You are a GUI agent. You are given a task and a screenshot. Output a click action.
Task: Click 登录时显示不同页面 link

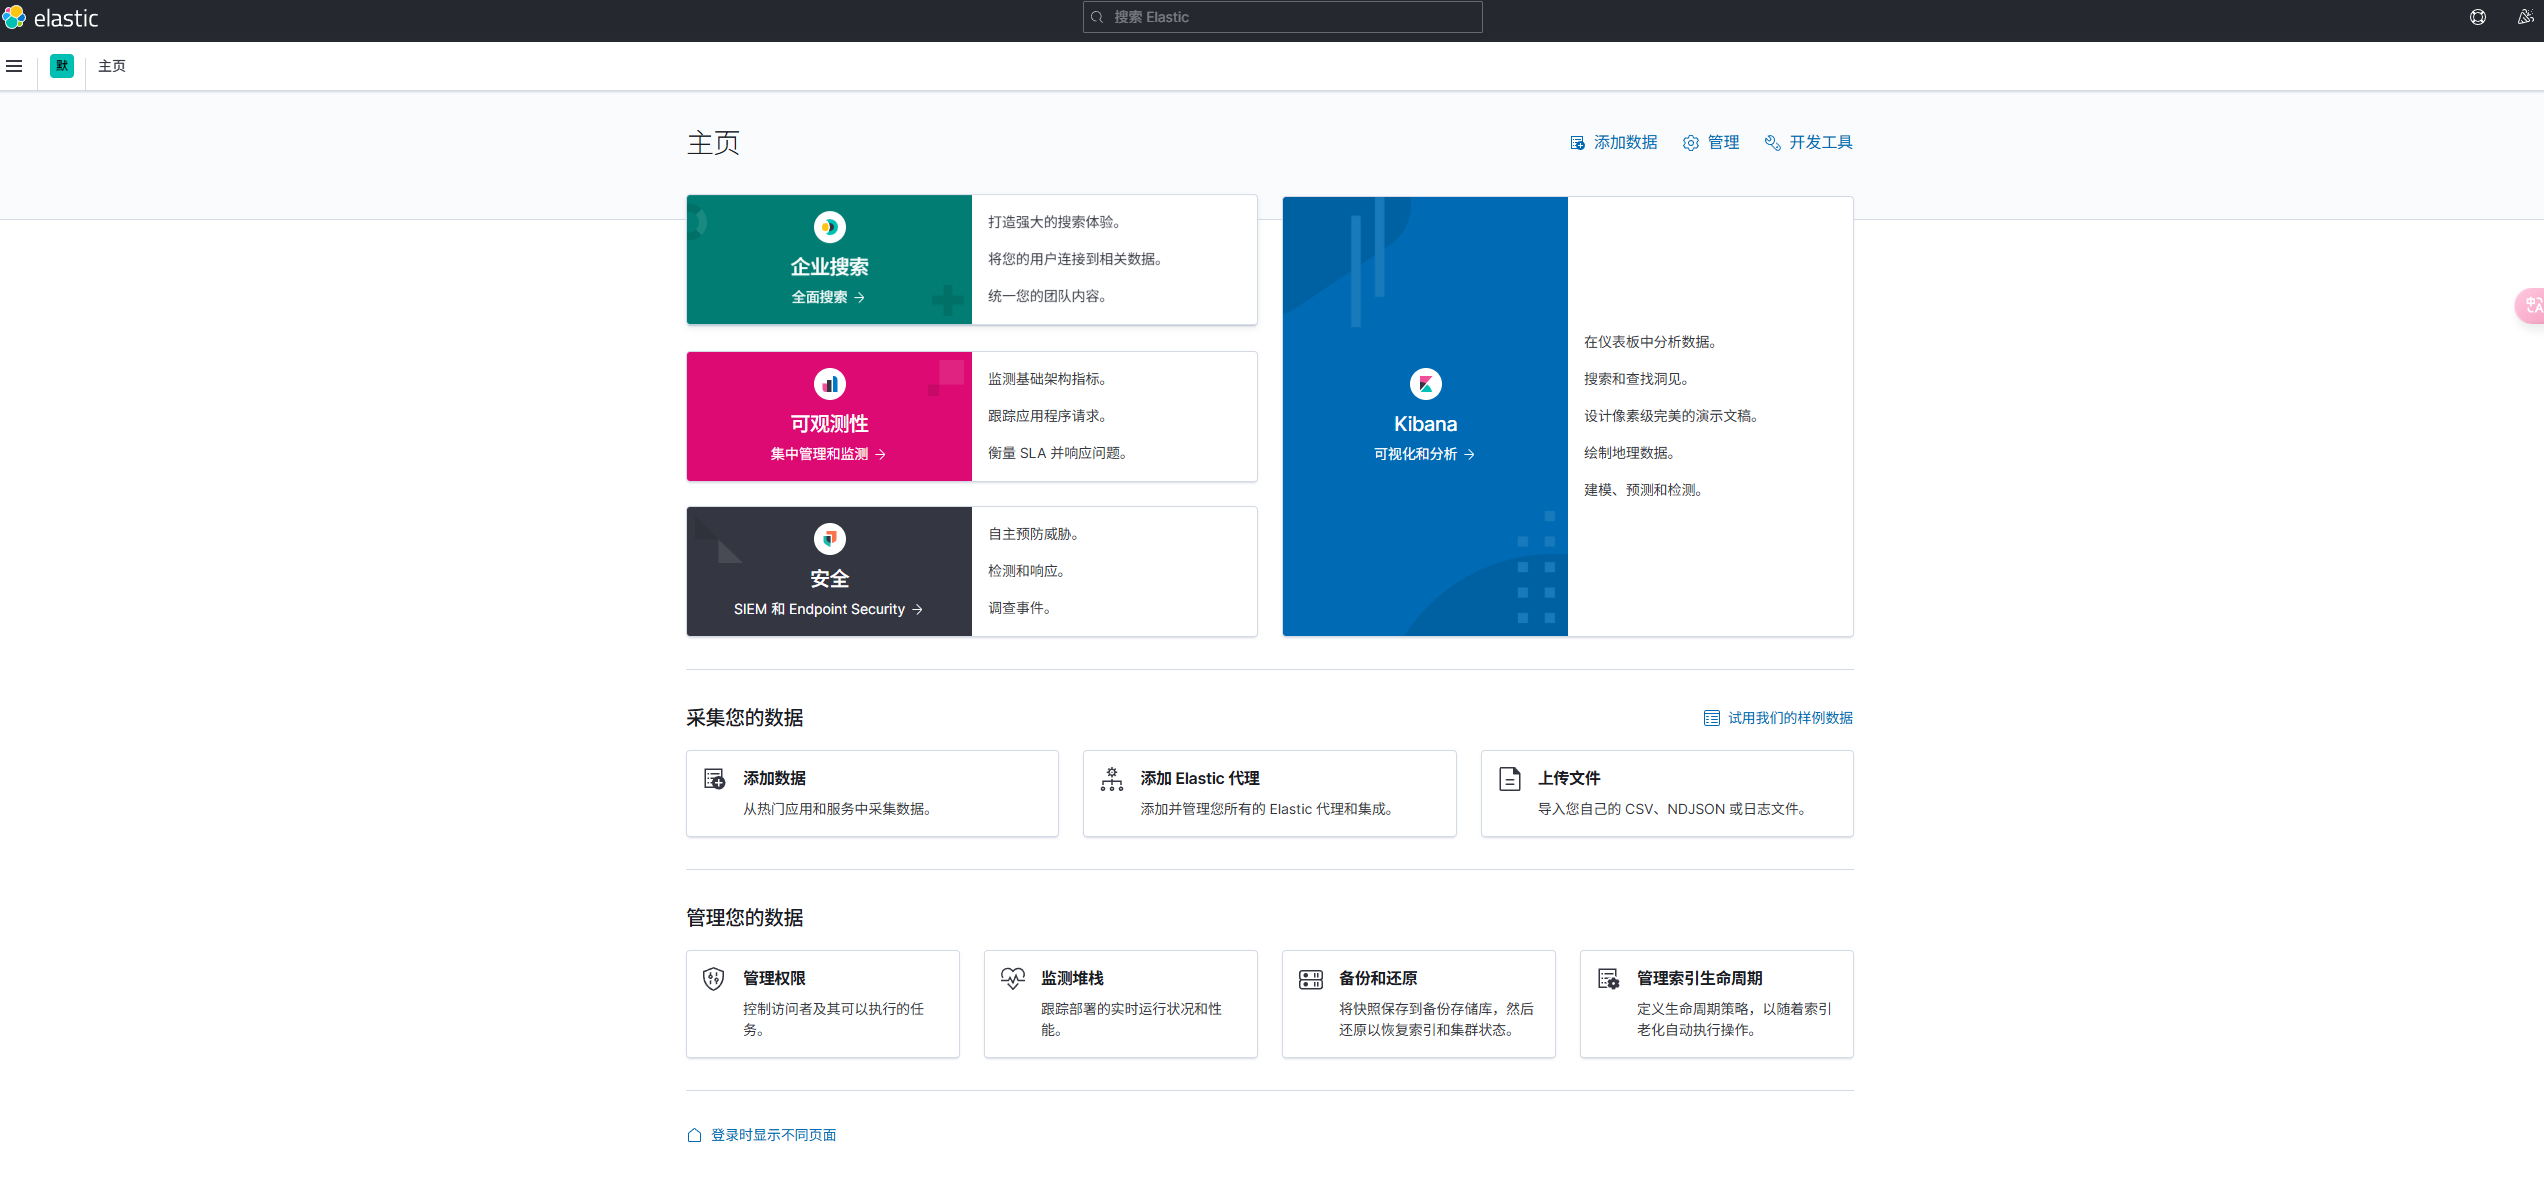(x=772, y=1134)
